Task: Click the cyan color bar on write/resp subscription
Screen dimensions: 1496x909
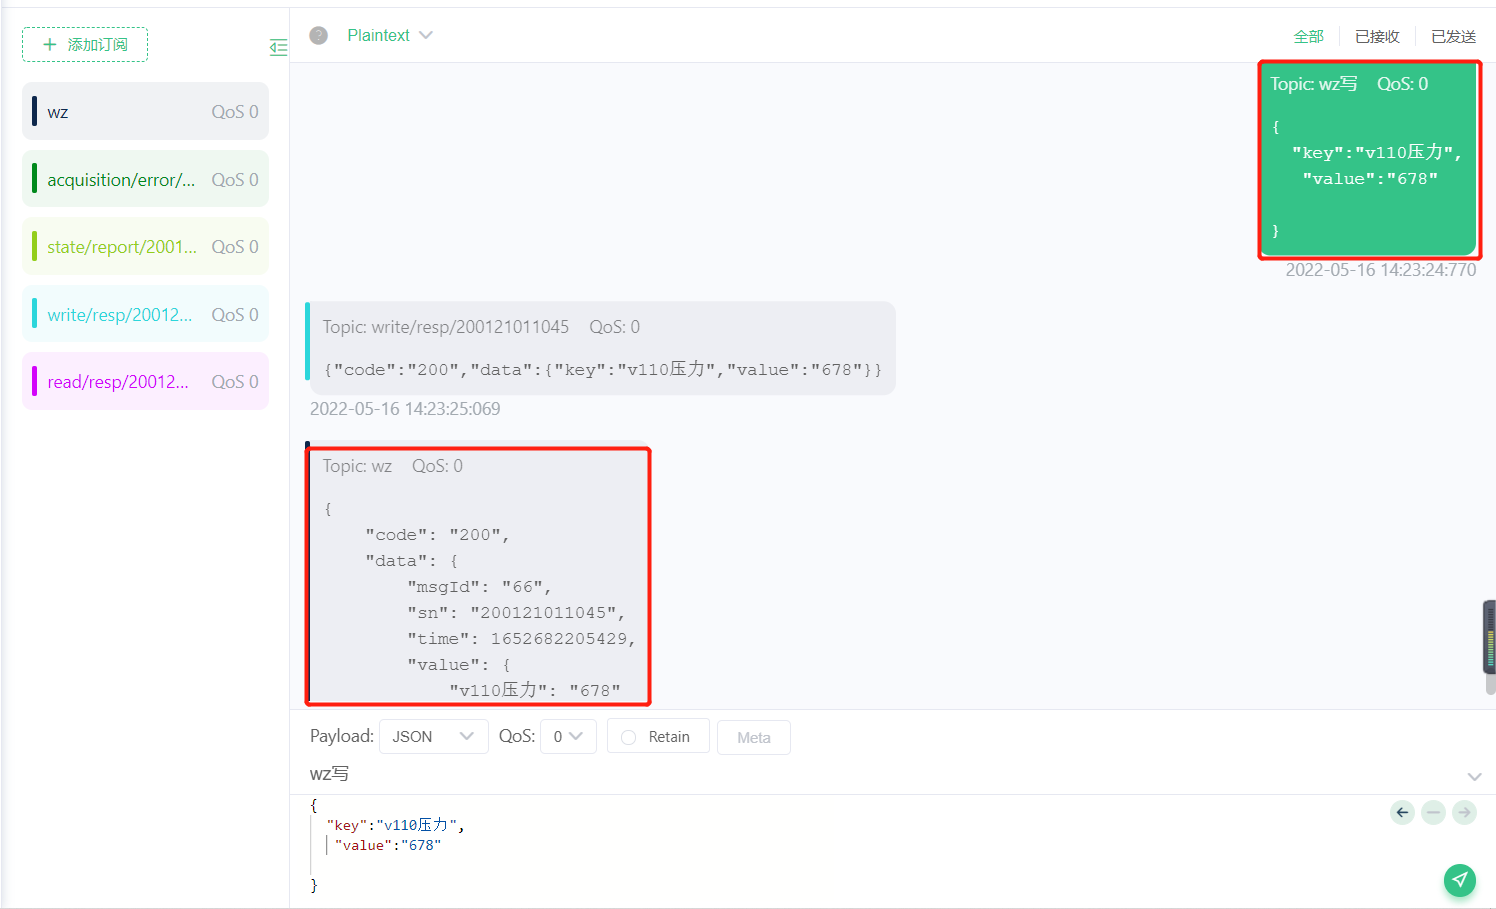Action: (34, 314)
